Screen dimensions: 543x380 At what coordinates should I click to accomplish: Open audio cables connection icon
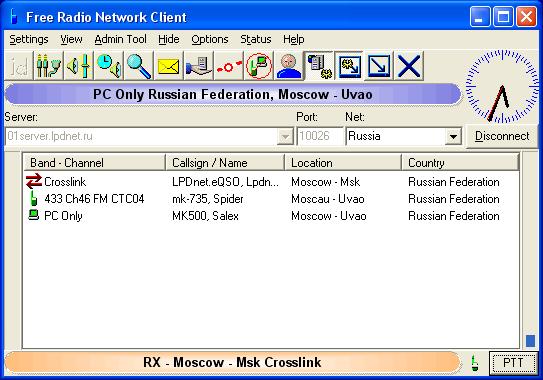[x=48, y=66]
